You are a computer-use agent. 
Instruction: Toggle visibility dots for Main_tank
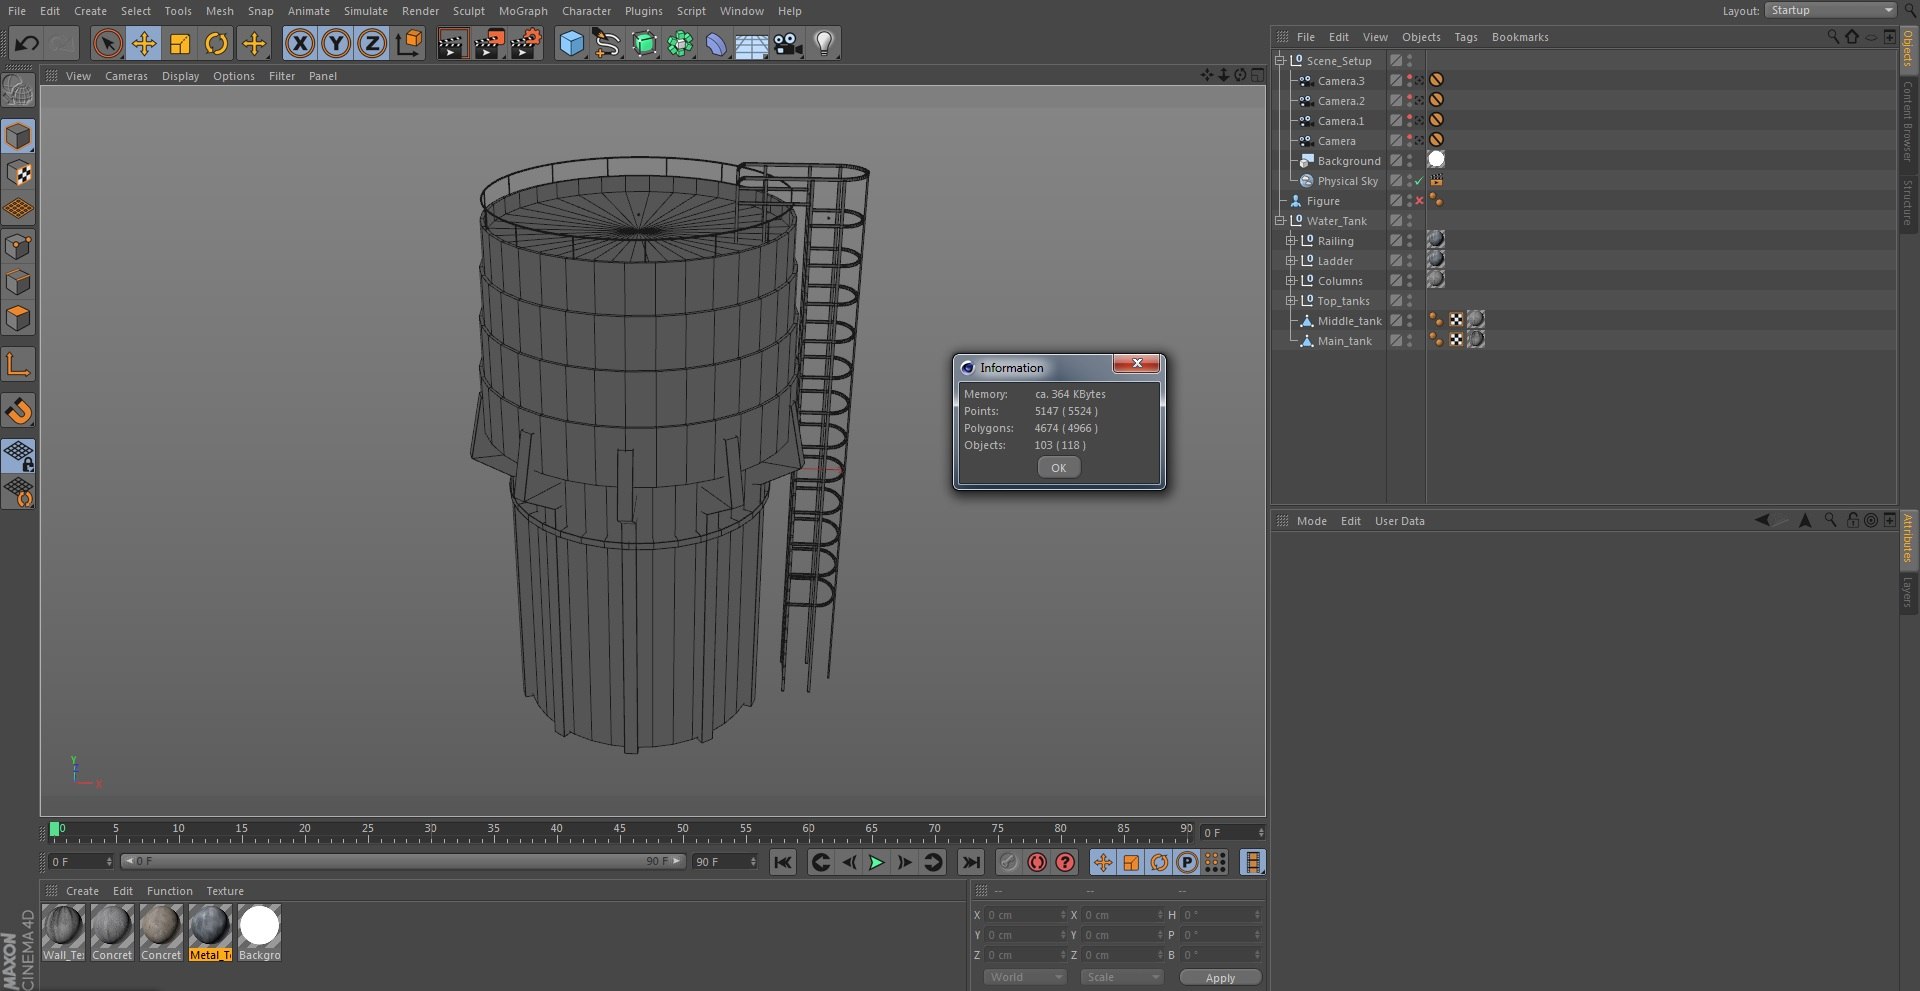coord(1409,341)
